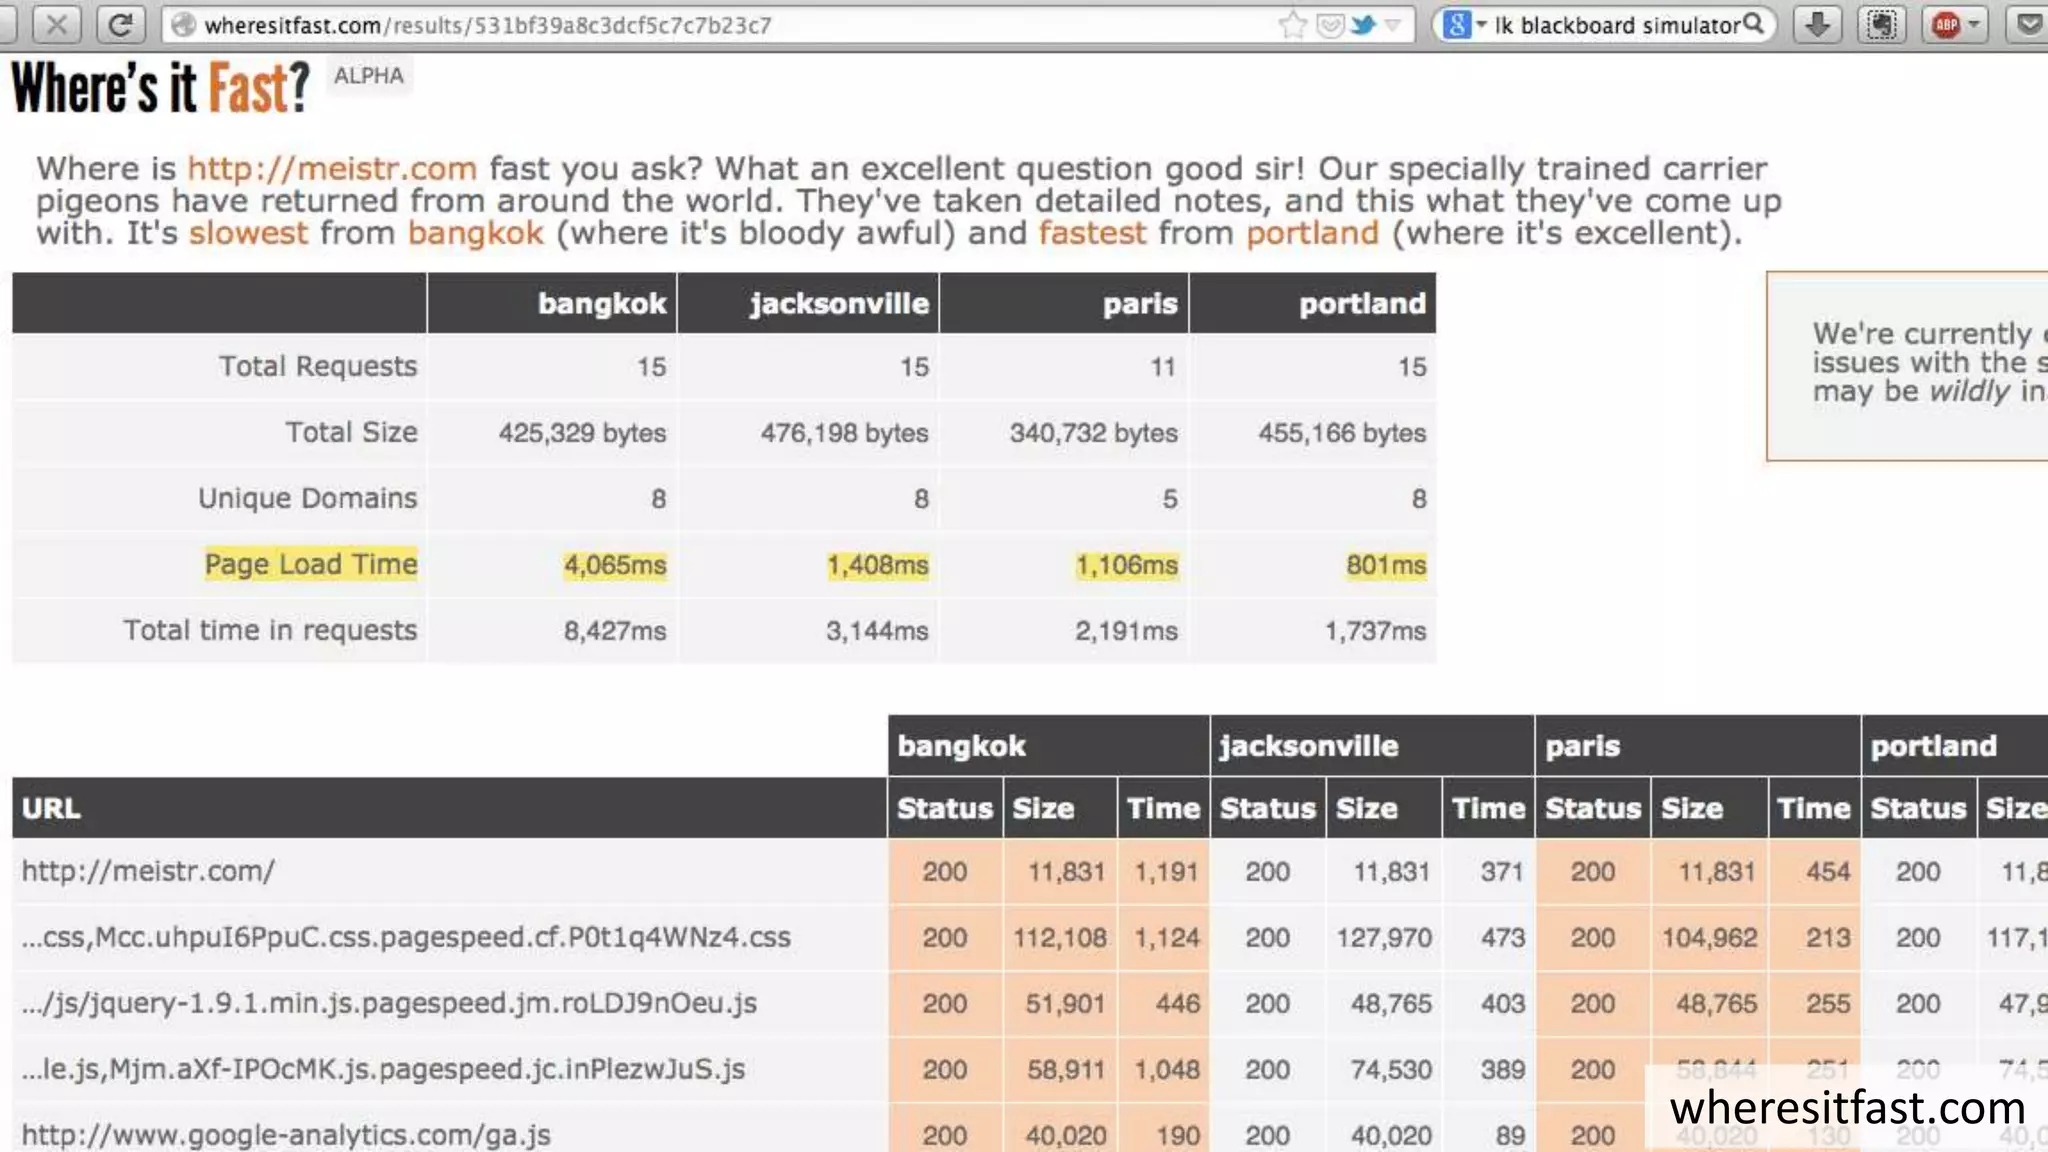Click the Pocket save icon in address bar

click(x=1329, y=25)
